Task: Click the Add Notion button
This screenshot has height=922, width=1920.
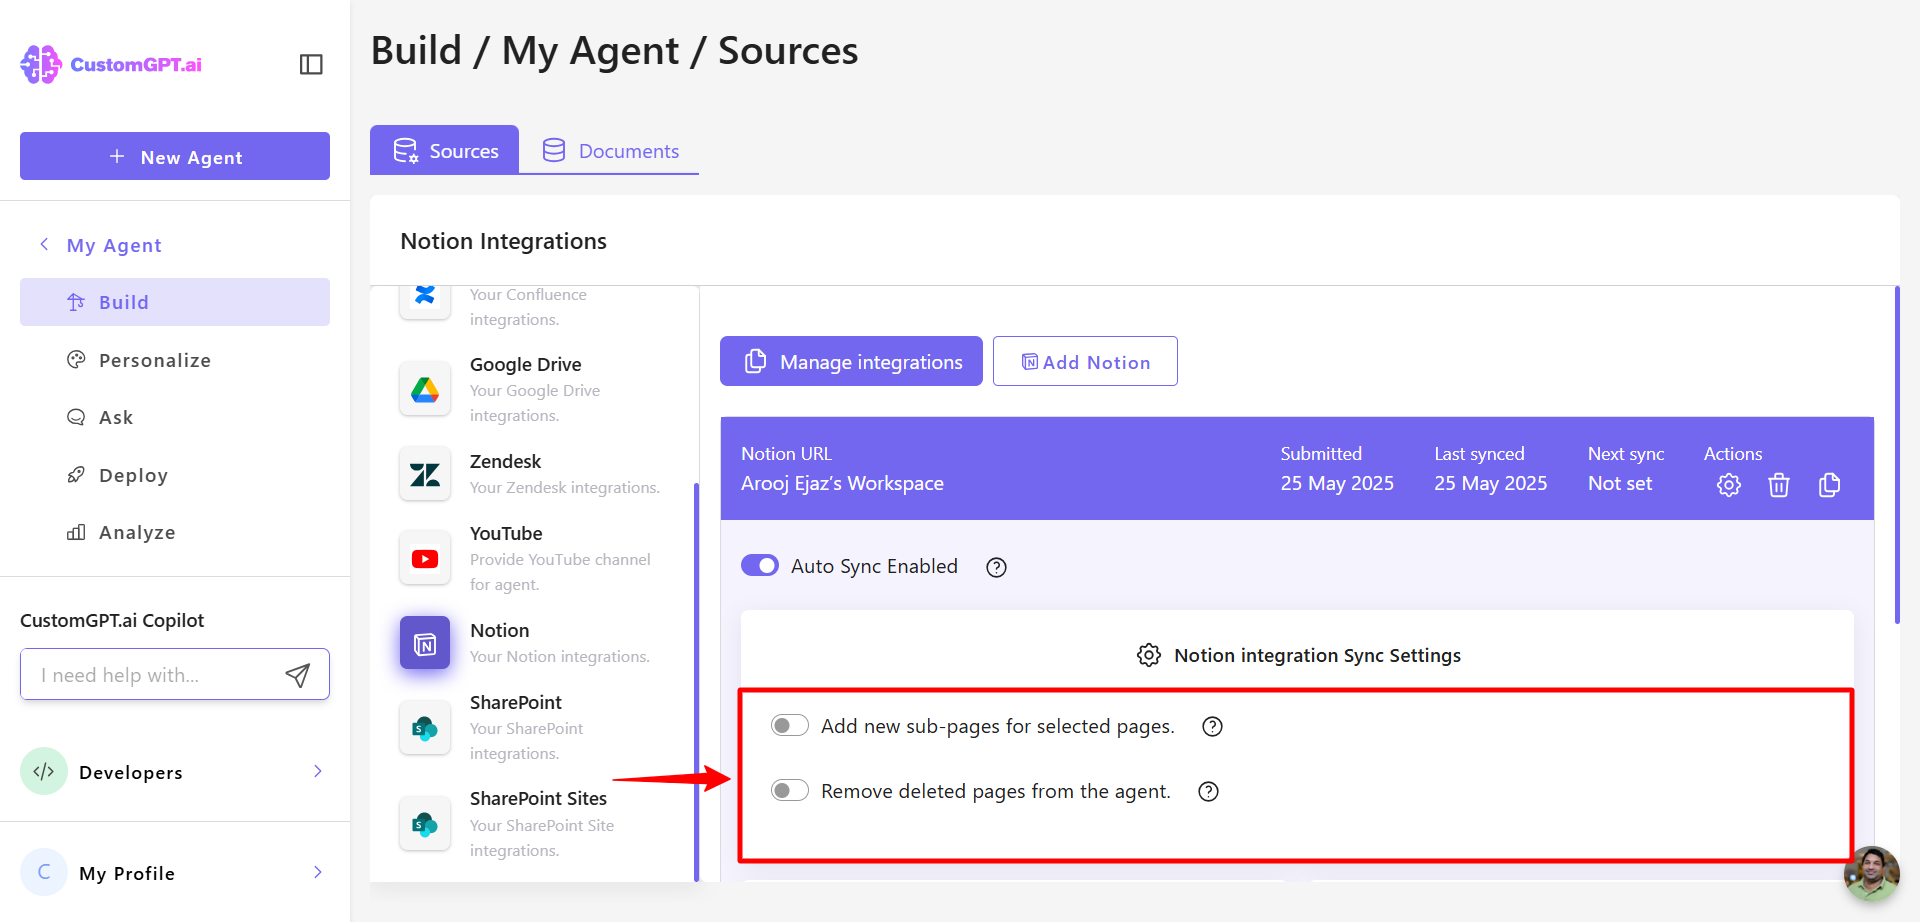Action: click(x=1085, y=361)
